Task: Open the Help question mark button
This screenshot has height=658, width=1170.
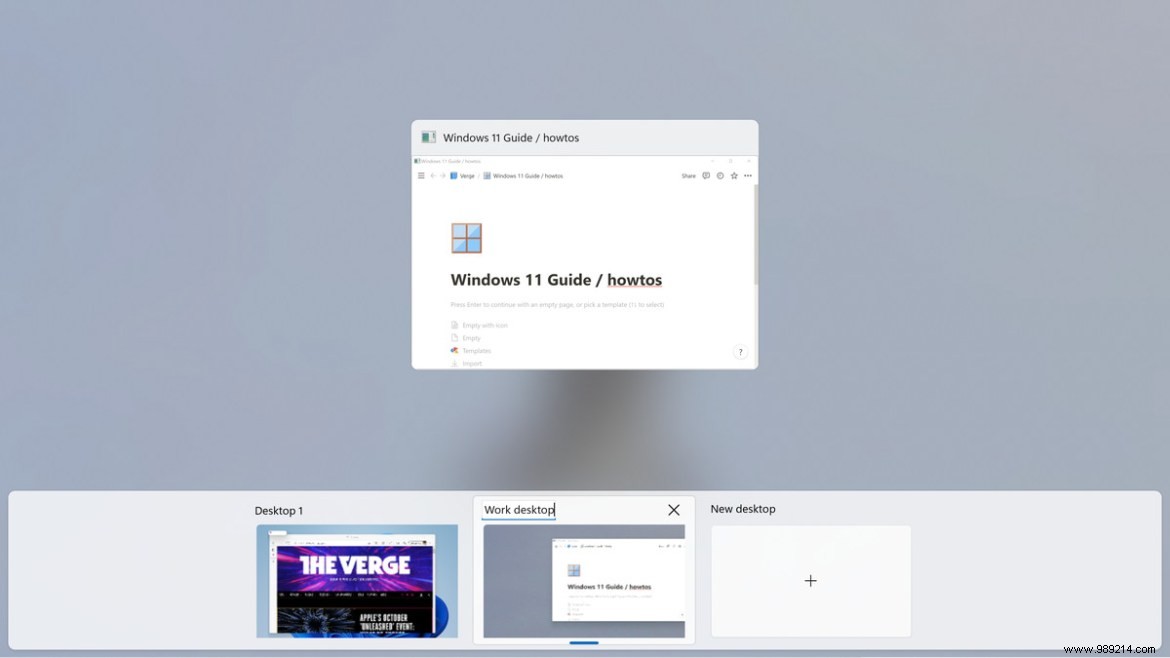Action: (x=741, y=352)
